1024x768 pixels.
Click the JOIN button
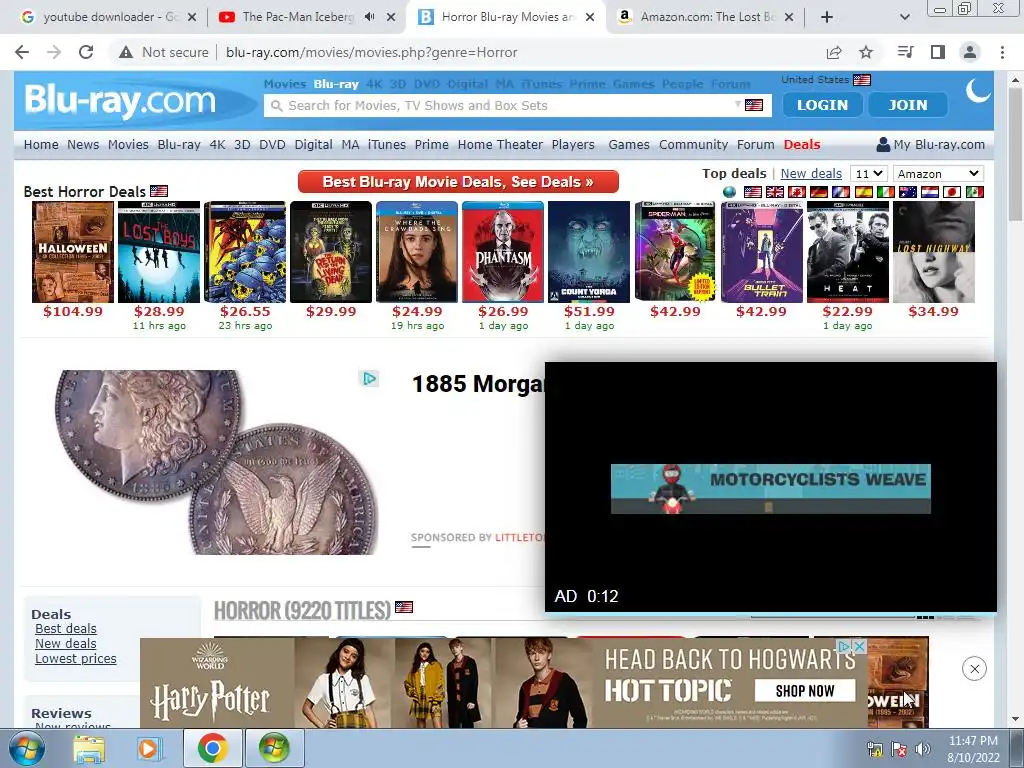click(908, 104)
